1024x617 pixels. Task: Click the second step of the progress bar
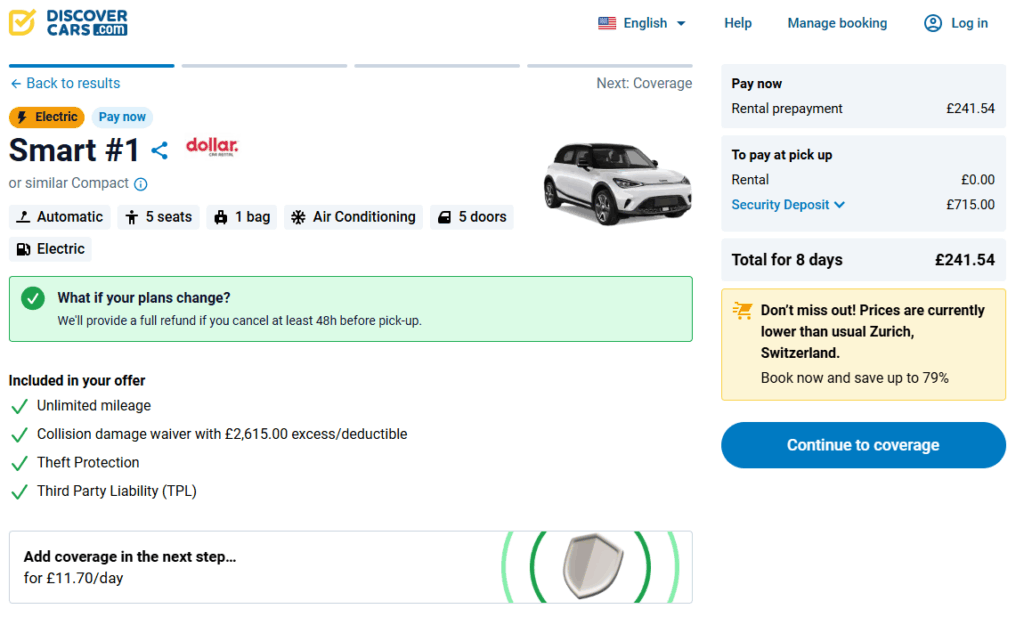(x=264, y=64)
